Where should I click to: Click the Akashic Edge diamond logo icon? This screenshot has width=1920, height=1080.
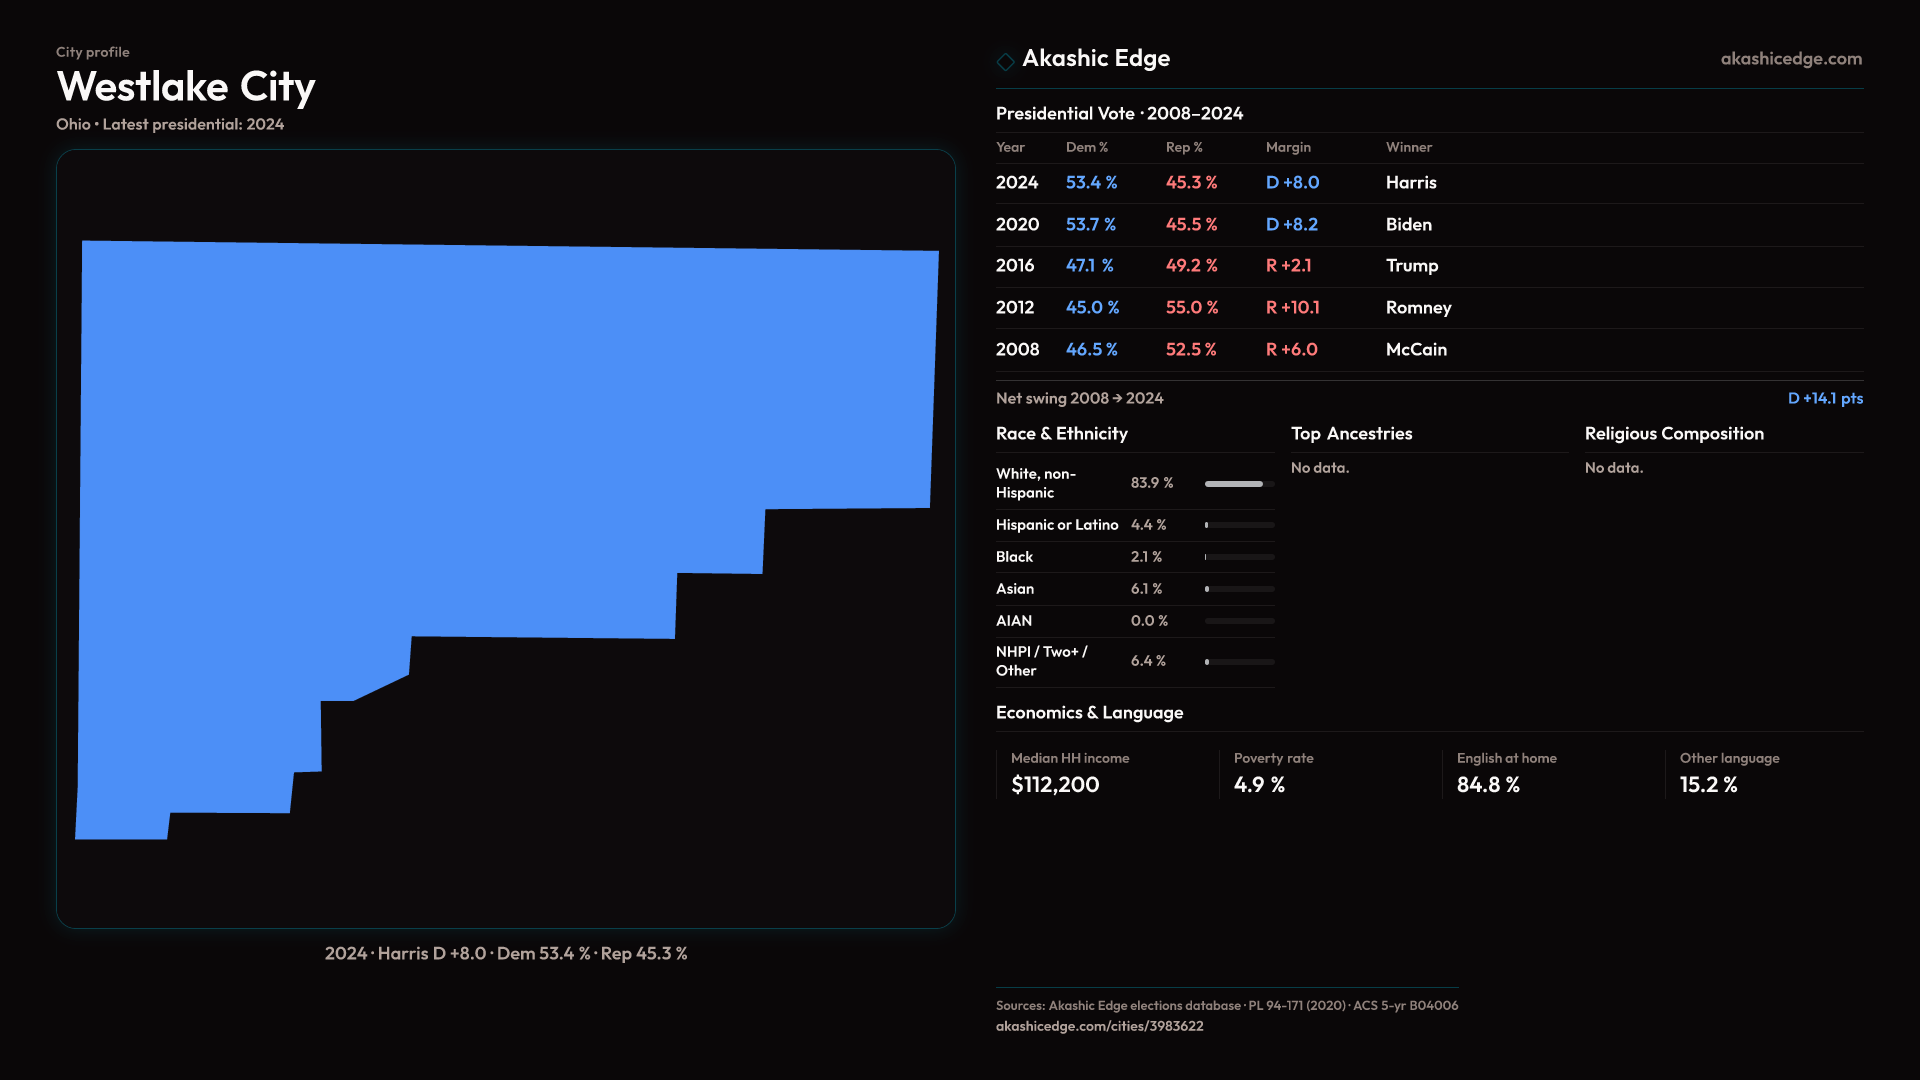(x=1005, y=61)
